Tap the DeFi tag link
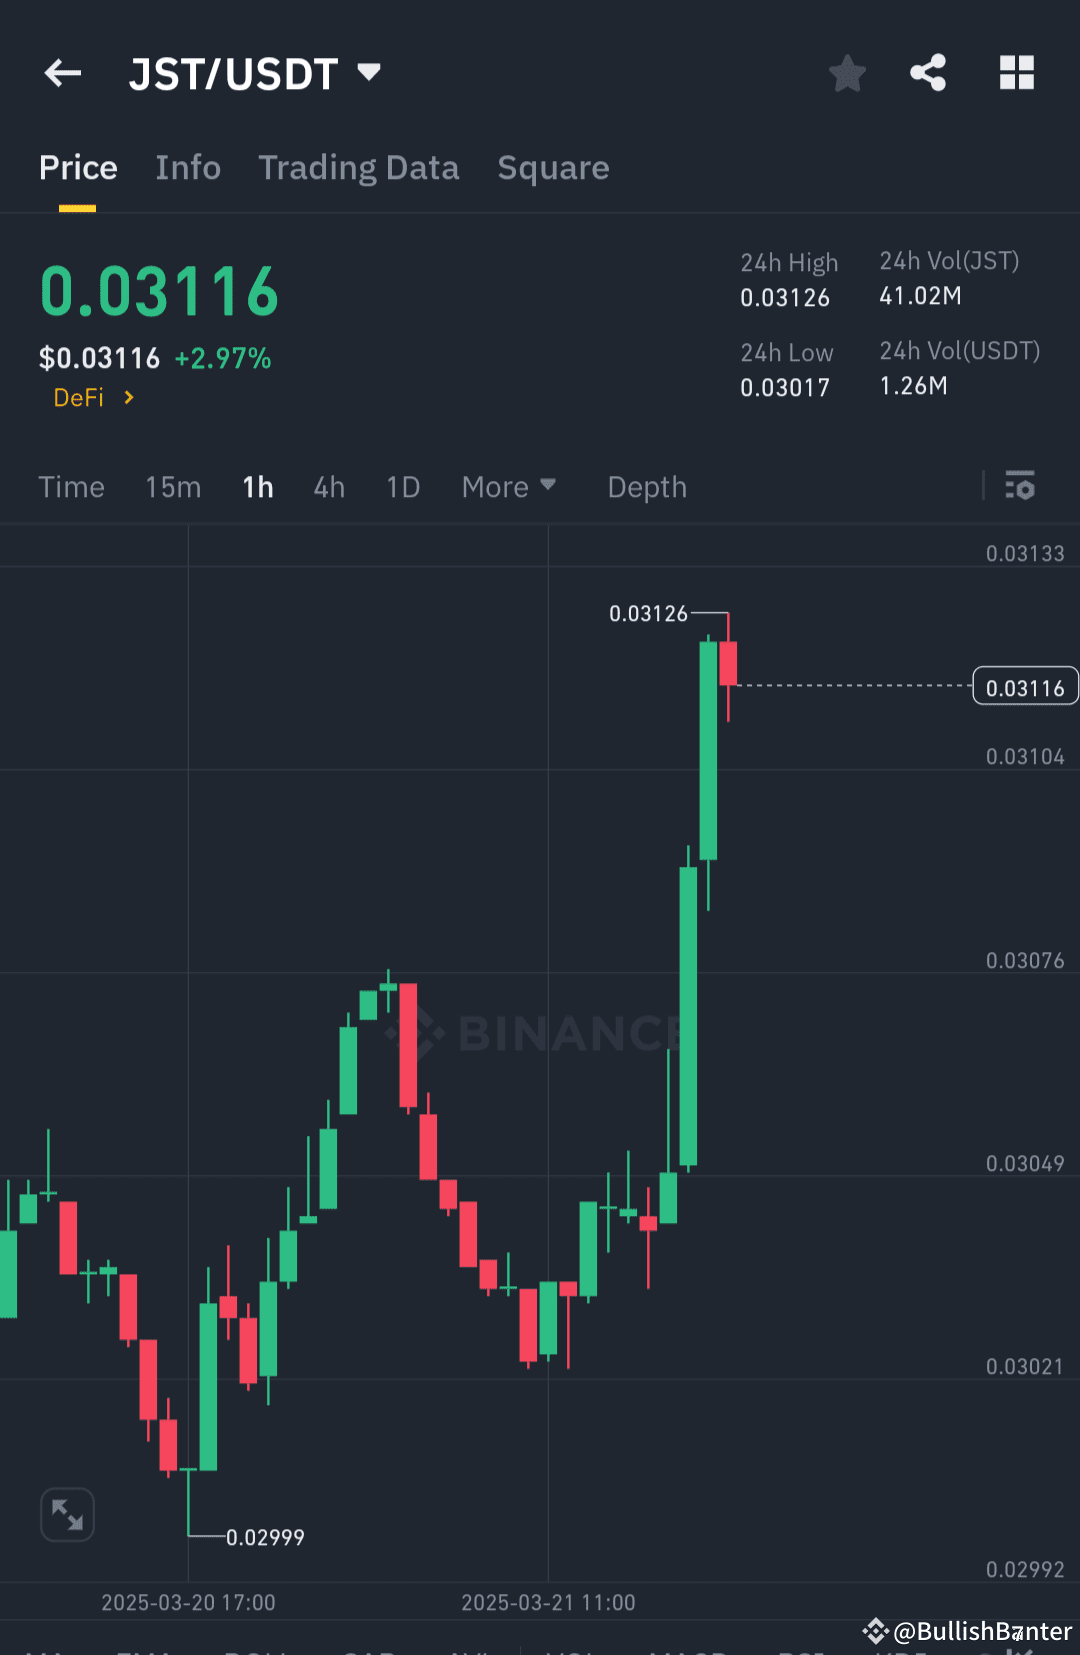Viewport: 1080px width, 1655px height. pos(78,397)
